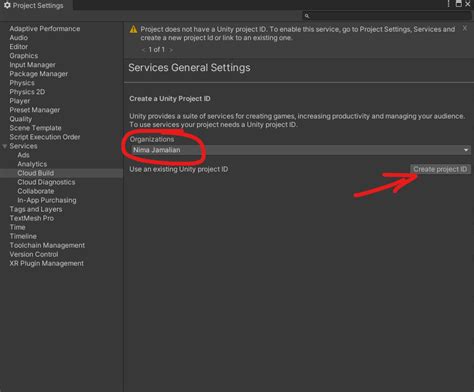
Task: Open Player settings
Action: point(20,101)
